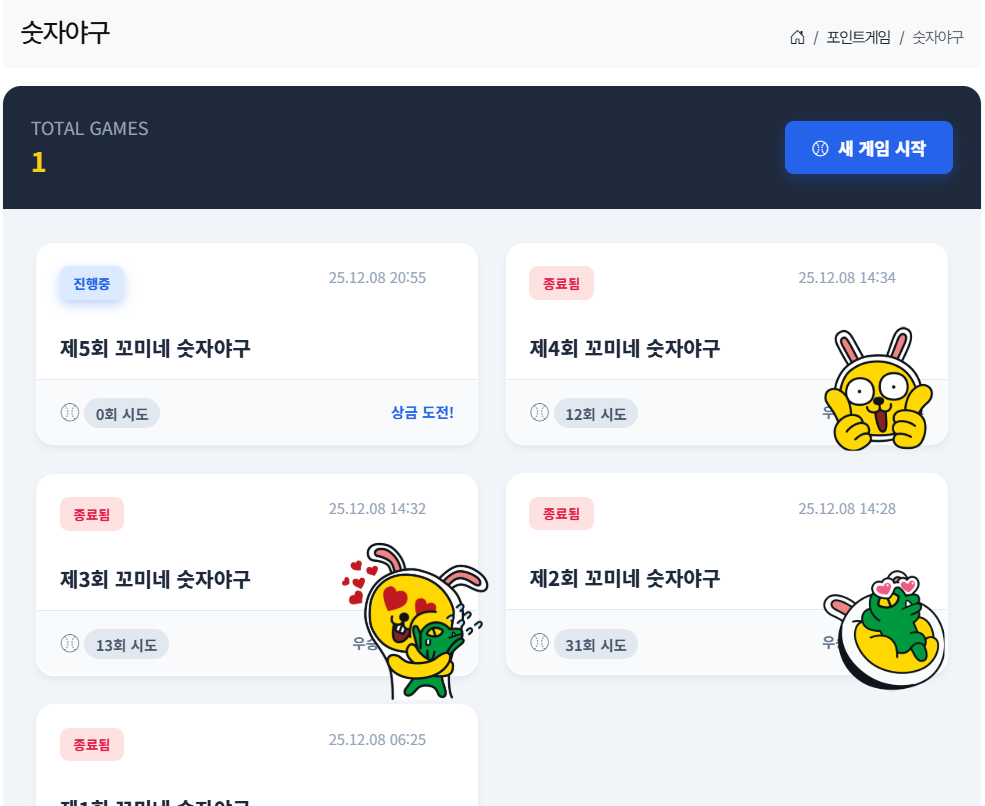985x806 pixels.
Task: Open the 제2회 꼬미네 숫자야구 game card
Action: [x=726, y=574]
